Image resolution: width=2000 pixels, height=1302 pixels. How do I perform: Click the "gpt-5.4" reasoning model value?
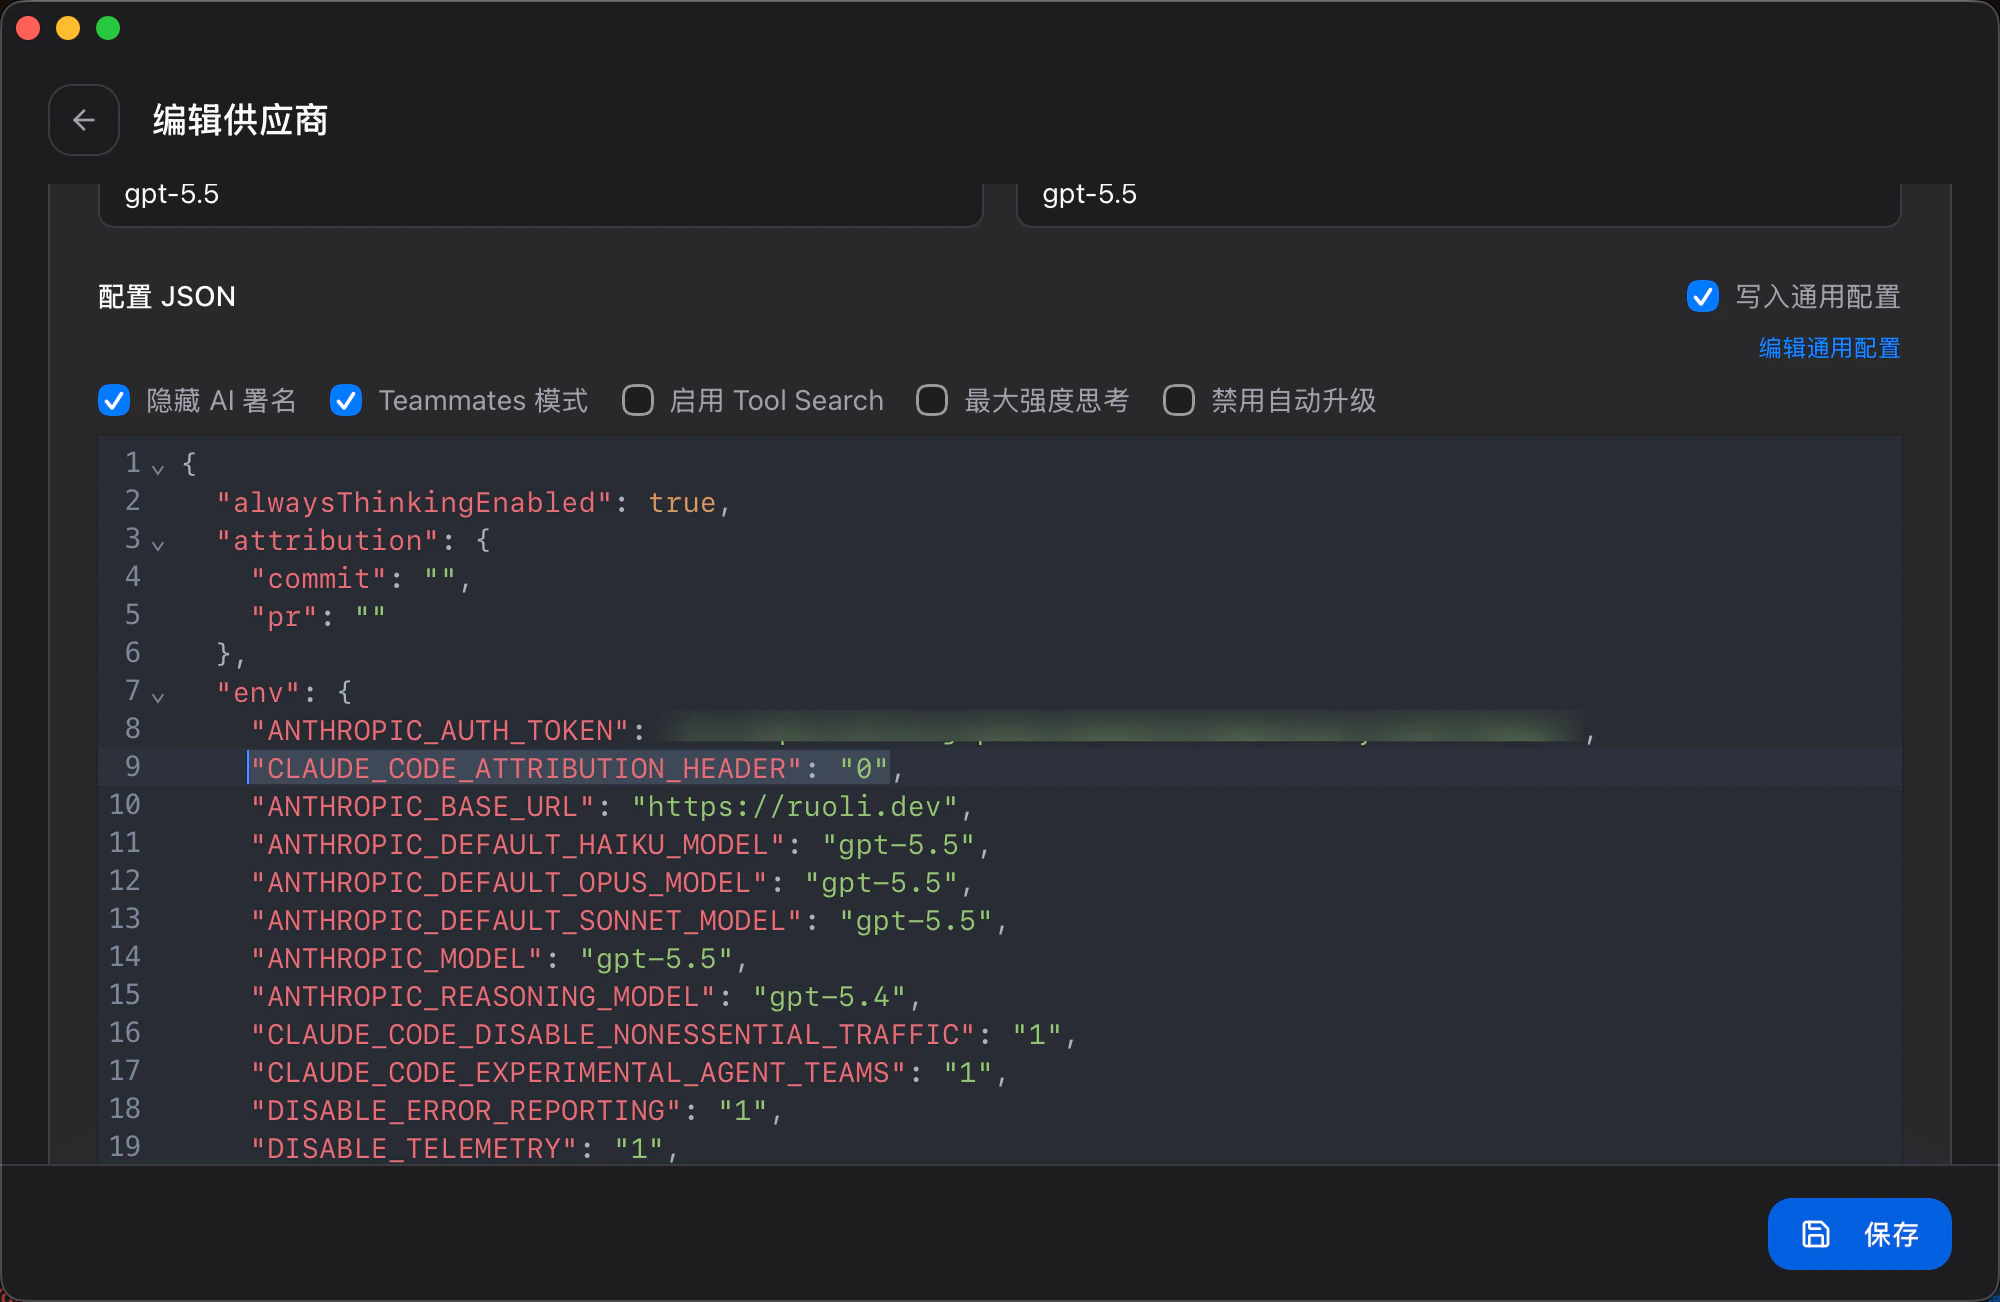click(829, 996)
